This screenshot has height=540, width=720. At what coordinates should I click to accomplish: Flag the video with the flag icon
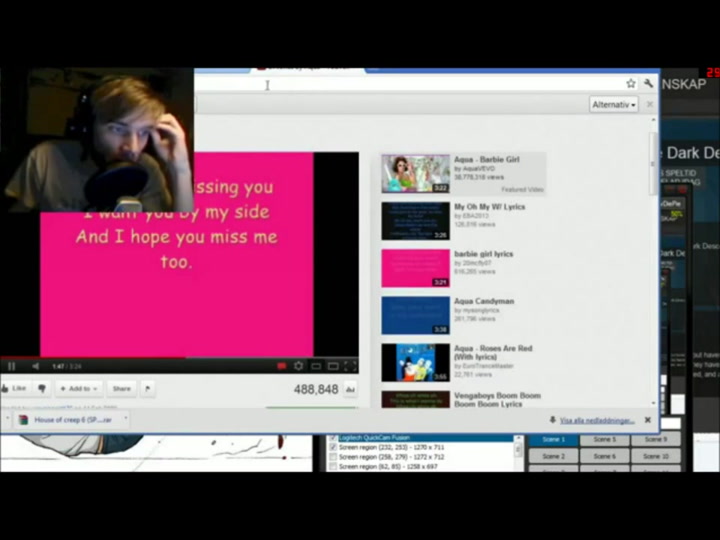148,388
